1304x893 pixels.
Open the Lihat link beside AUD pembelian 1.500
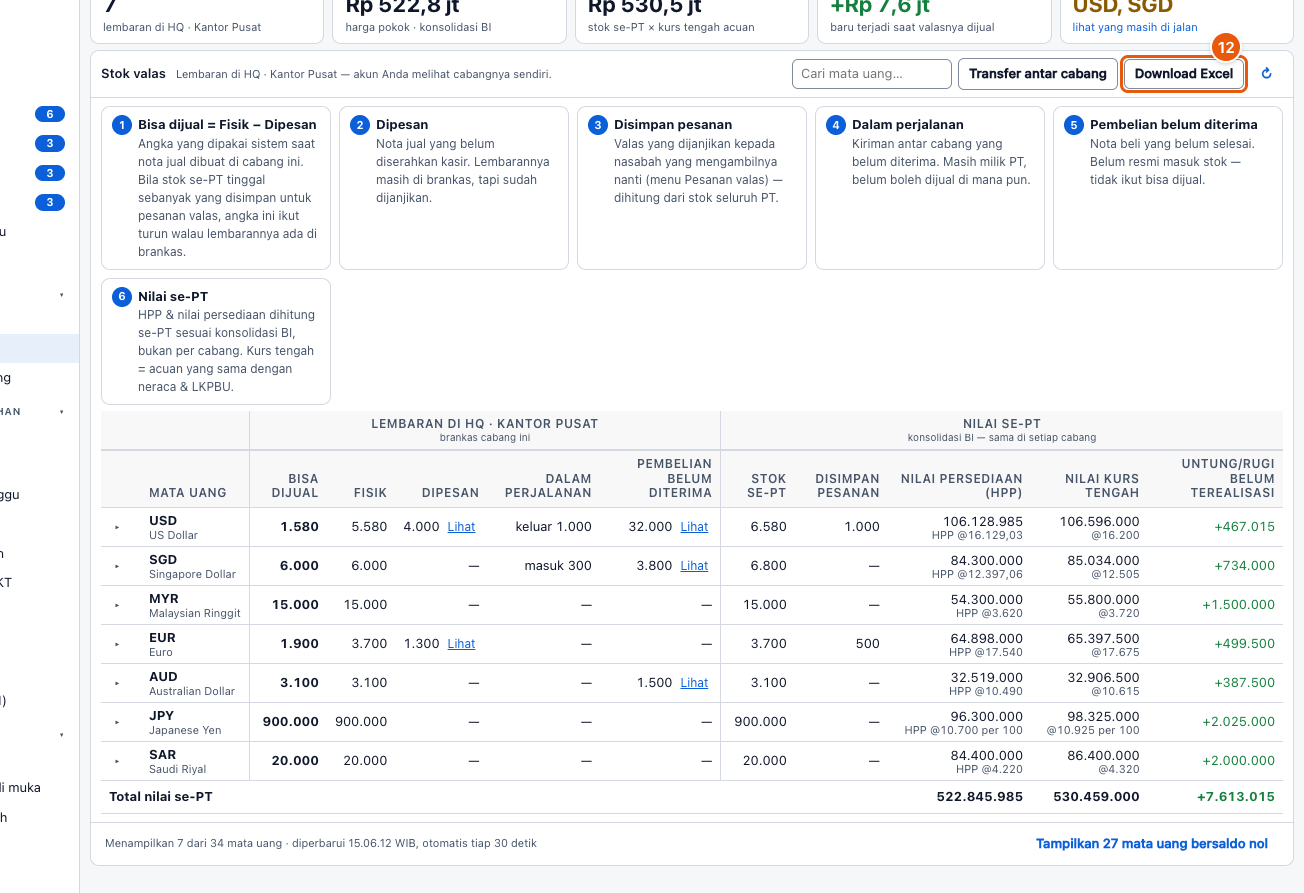pos(694,683)
